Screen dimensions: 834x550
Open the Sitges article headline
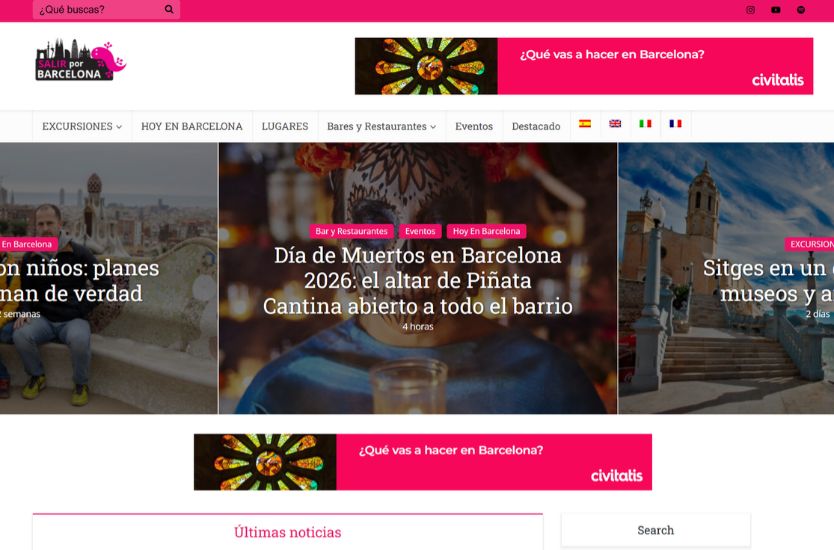[x=768, y=281]
